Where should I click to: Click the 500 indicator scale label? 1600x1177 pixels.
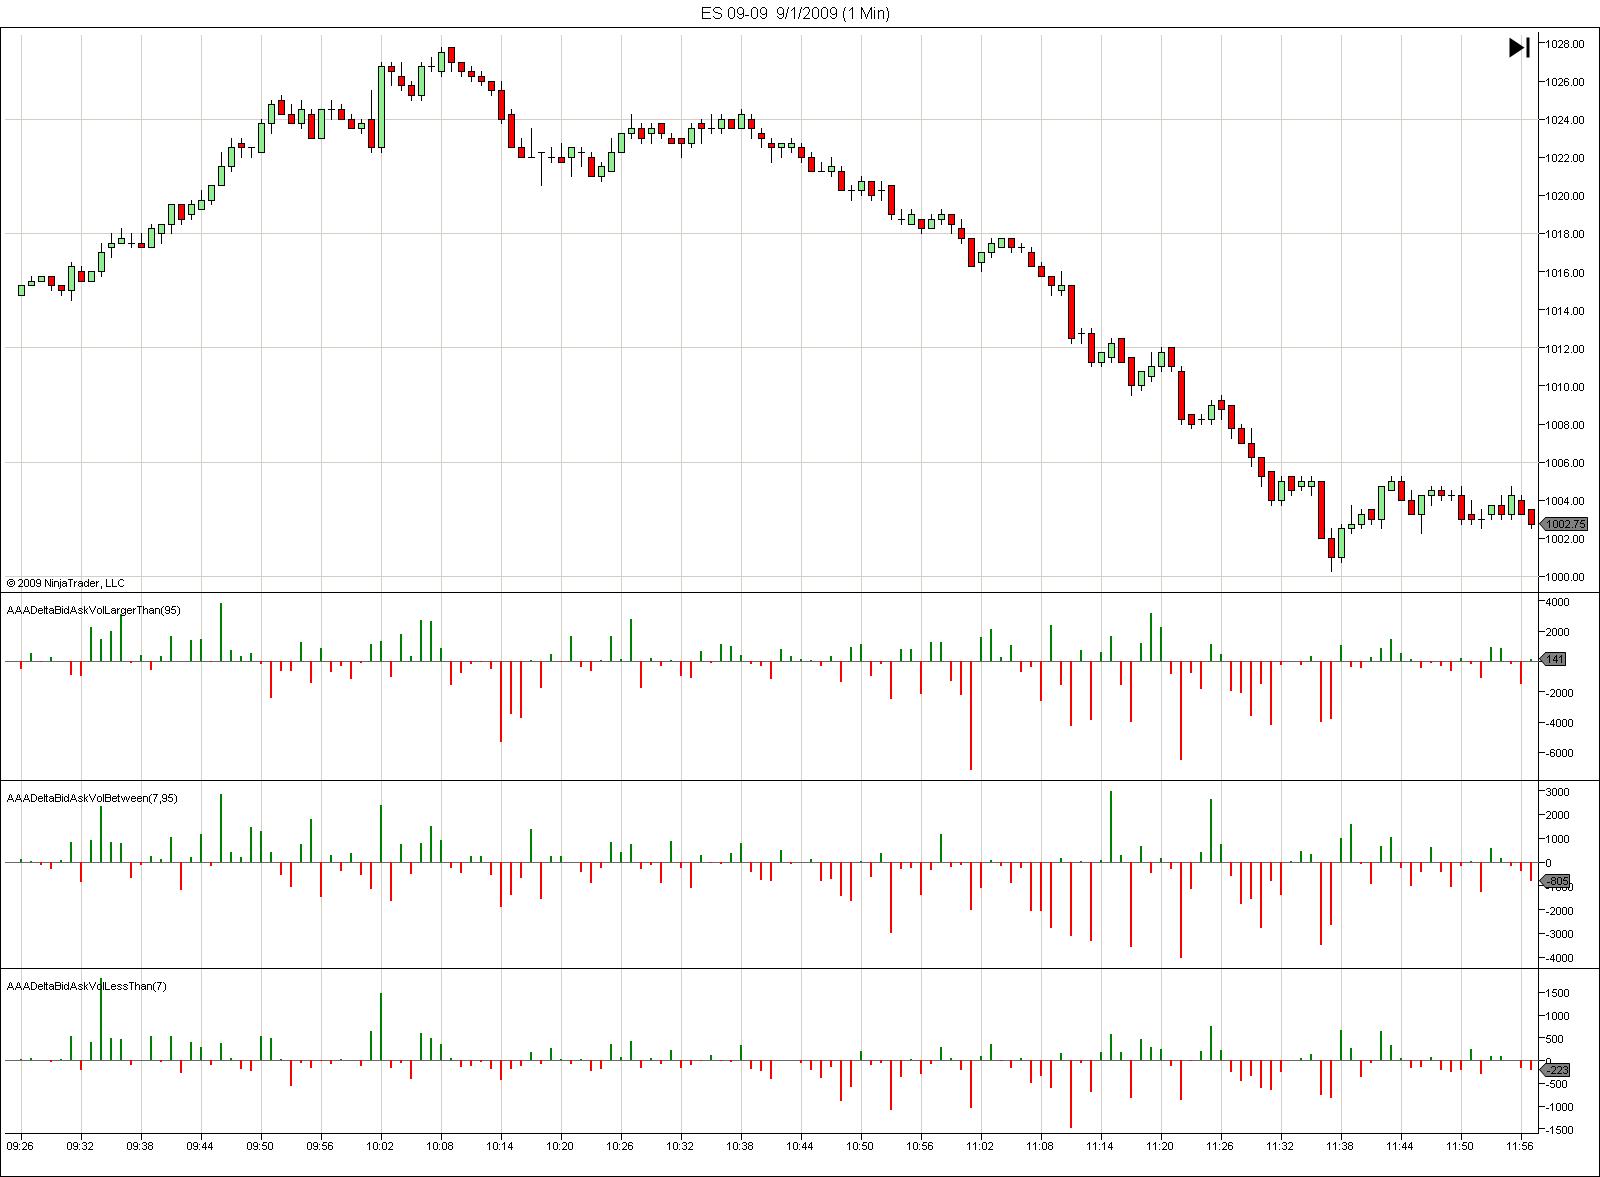tap(1555, 1039)
